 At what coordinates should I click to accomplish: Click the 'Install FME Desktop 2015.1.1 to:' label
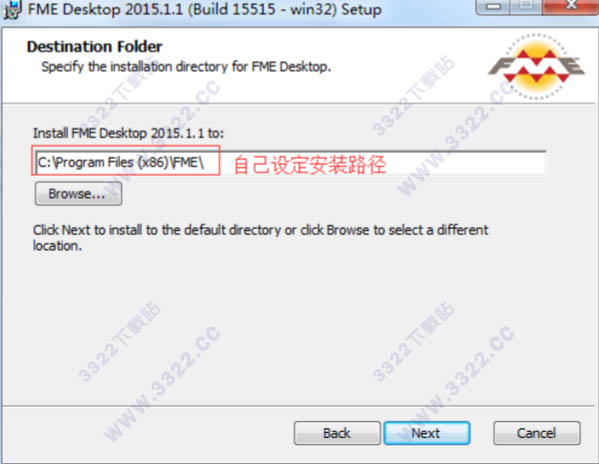click(128, 133)
